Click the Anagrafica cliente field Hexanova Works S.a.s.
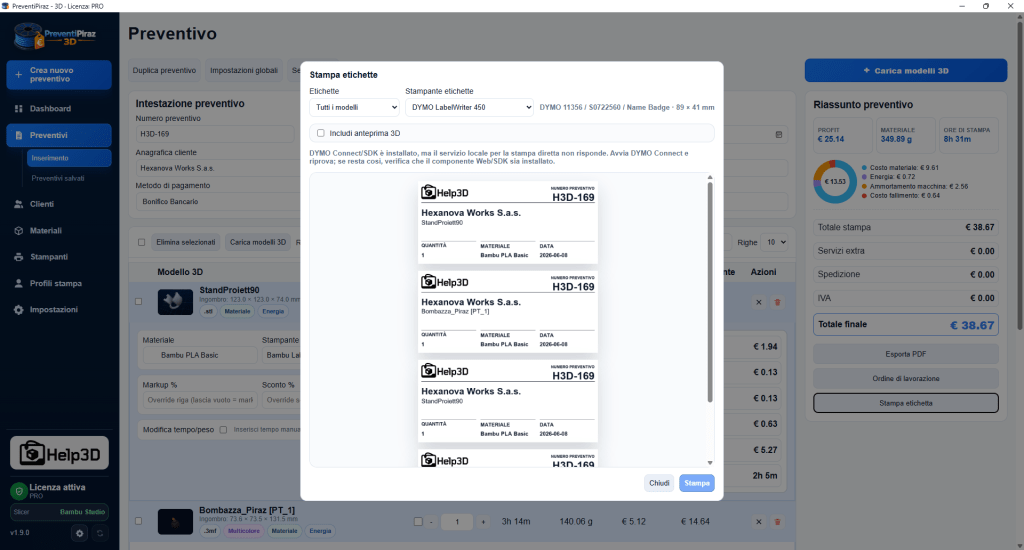 tap(217, 168)
